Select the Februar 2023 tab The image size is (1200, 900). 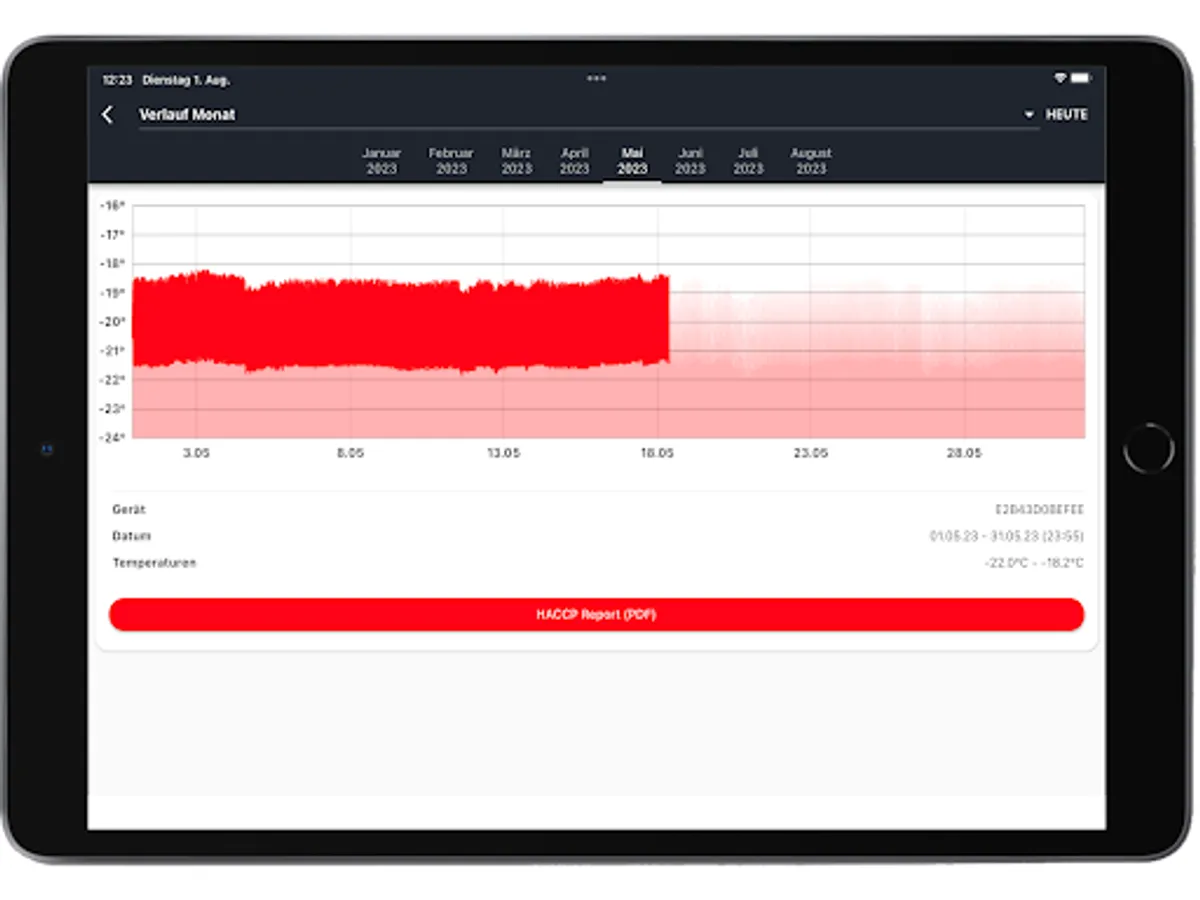451,161
